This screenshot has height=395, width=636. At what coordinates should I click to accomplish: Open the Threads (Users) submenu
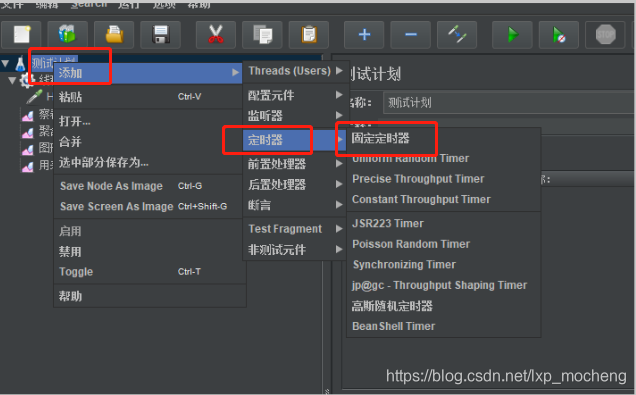(294, 71)
